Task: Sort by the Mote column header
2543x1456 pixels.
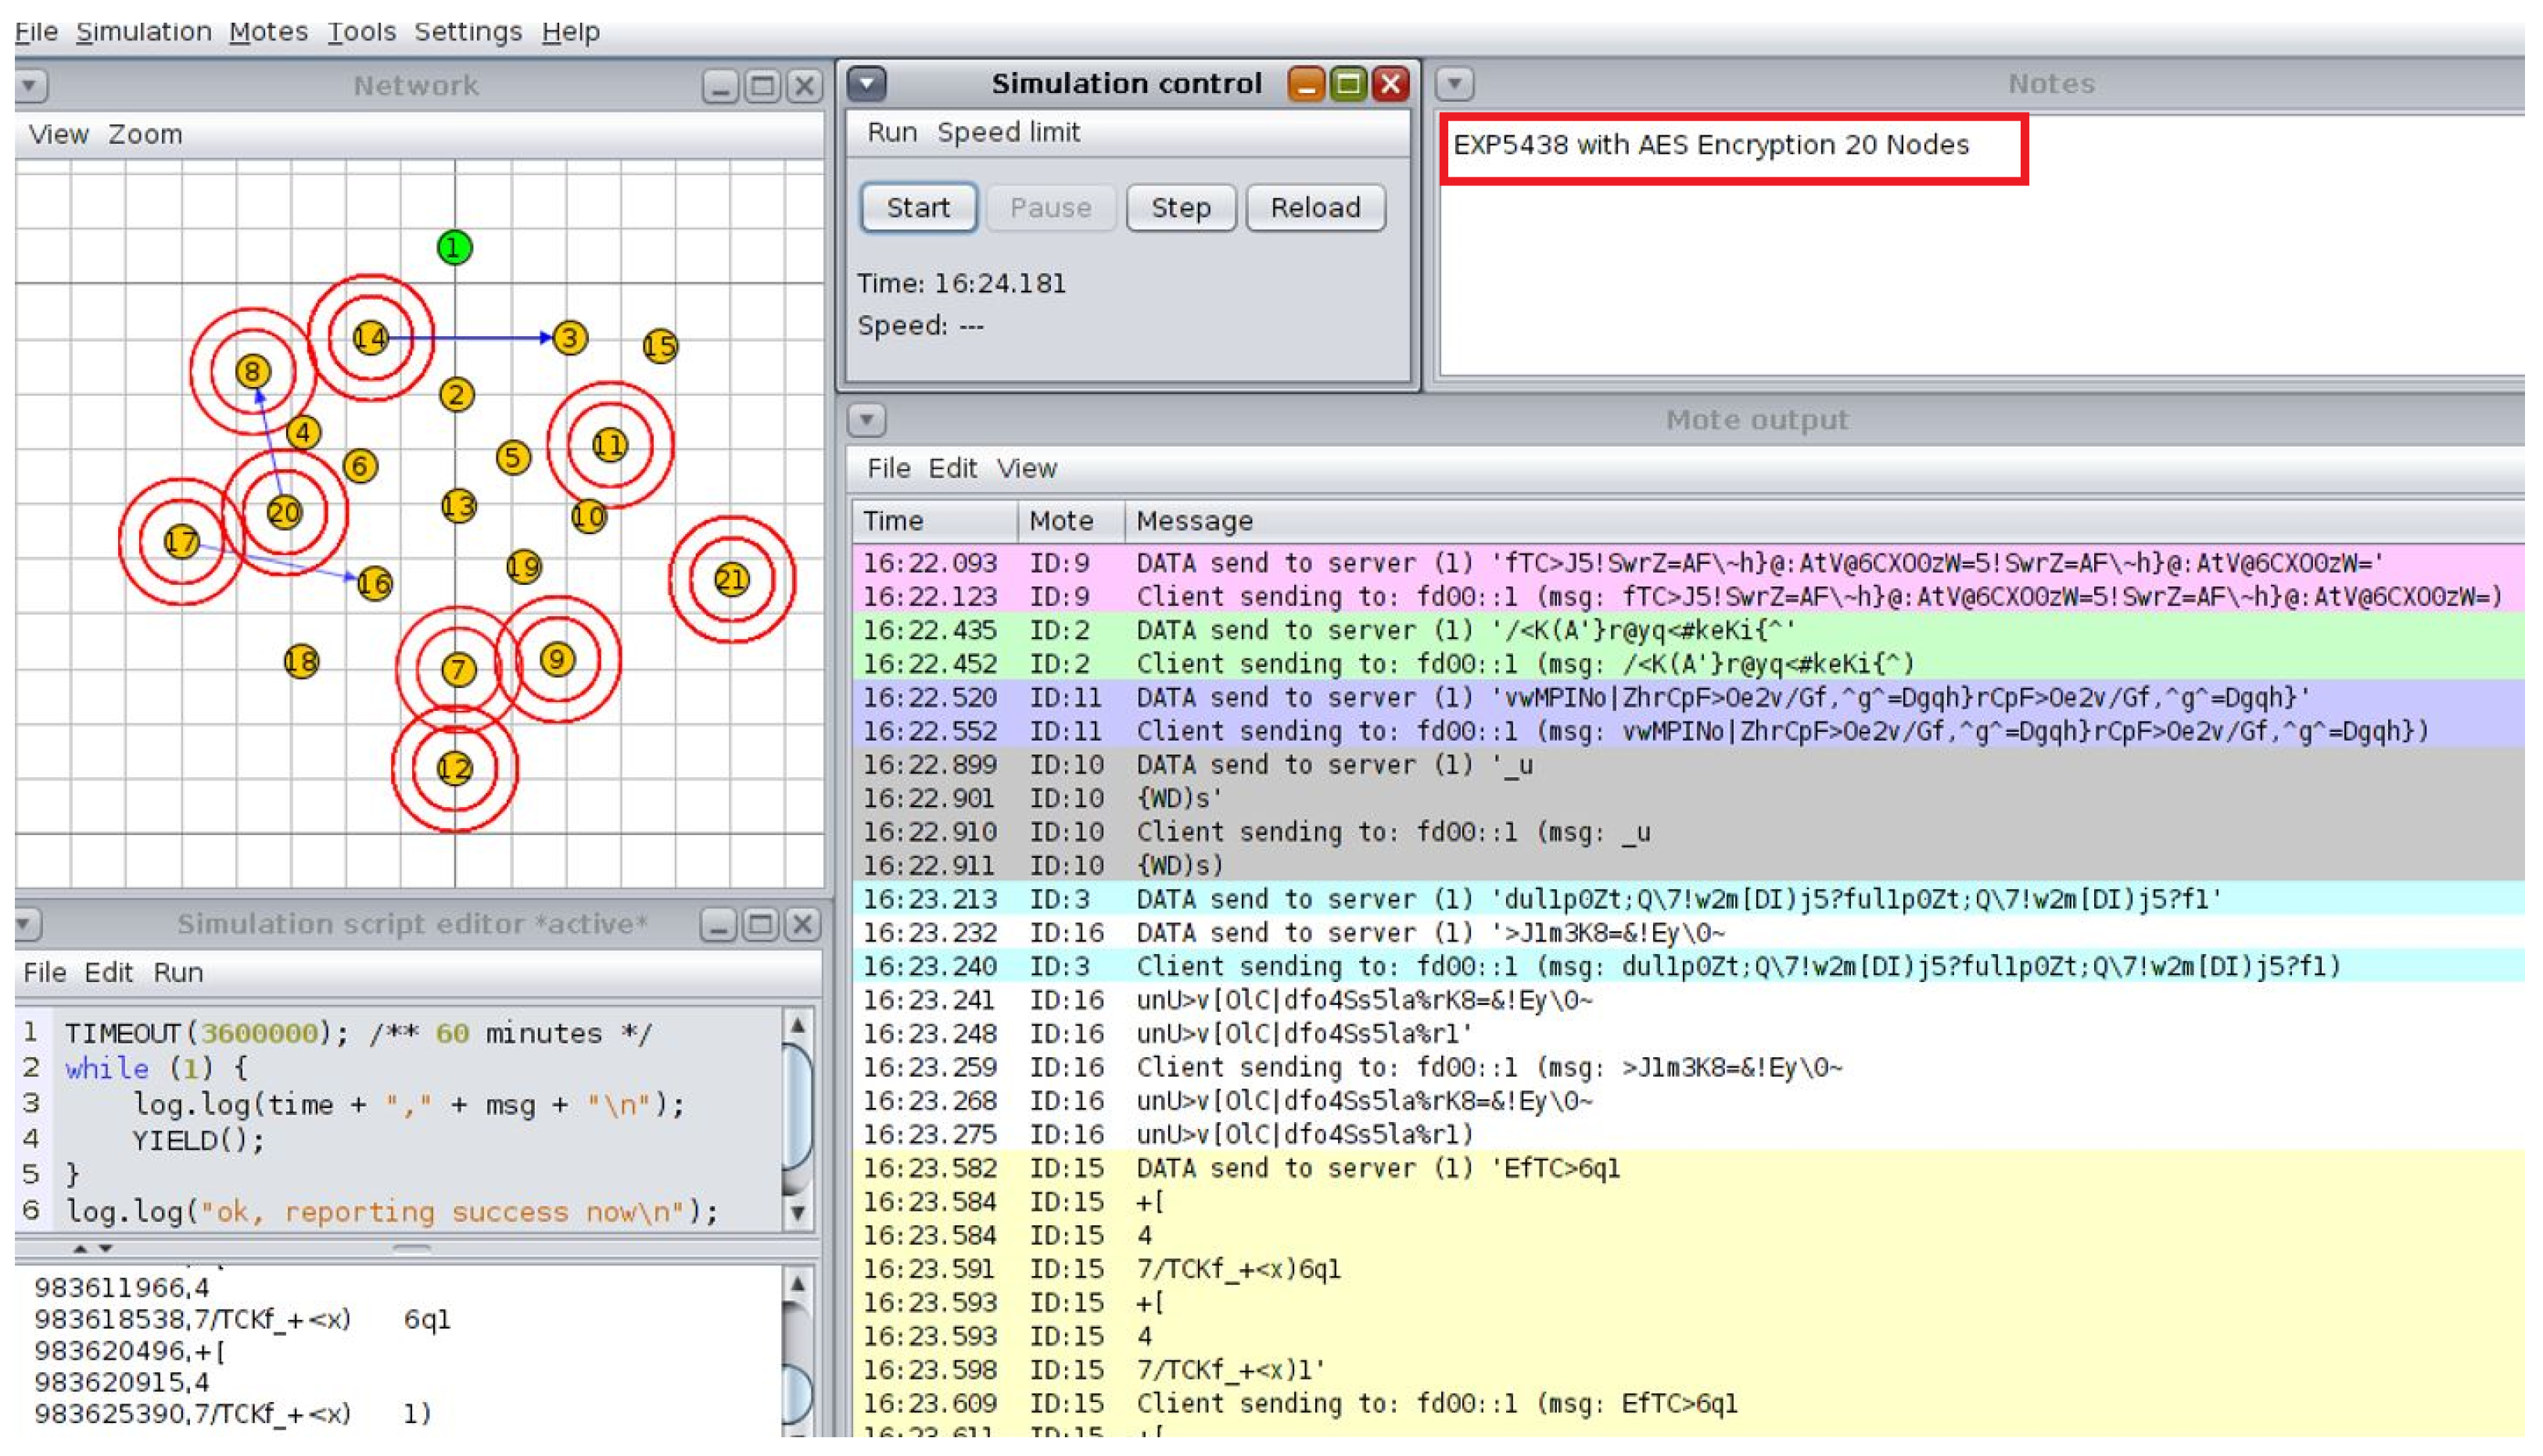Action: (1061, 521)
